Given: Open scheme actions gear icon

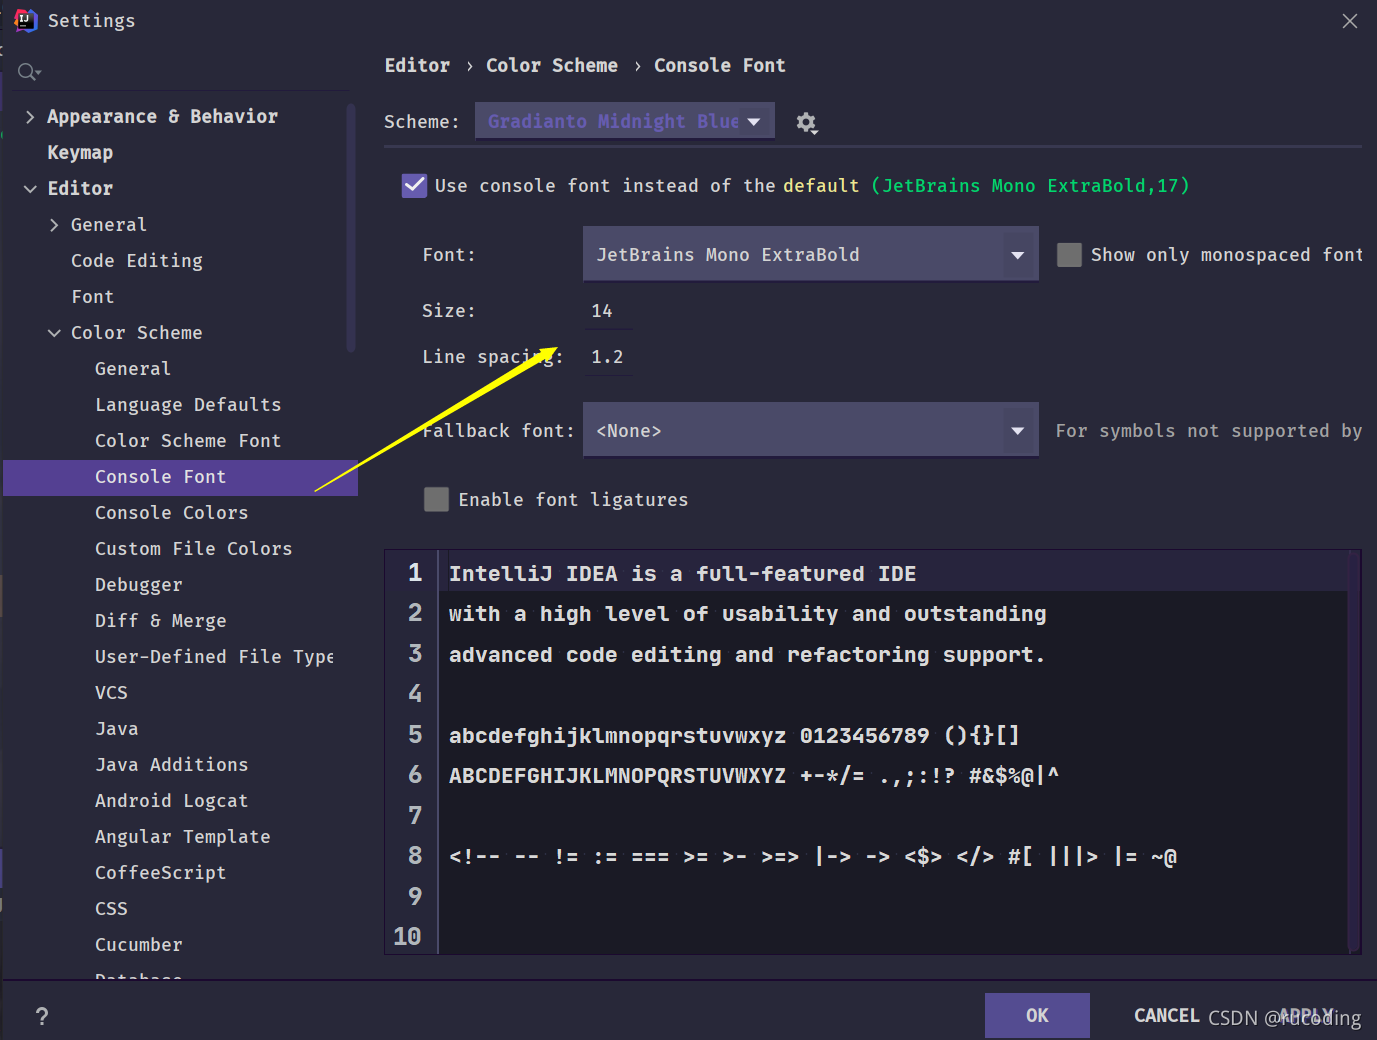Looking at the screenshot, I should [x=806, y=123].
